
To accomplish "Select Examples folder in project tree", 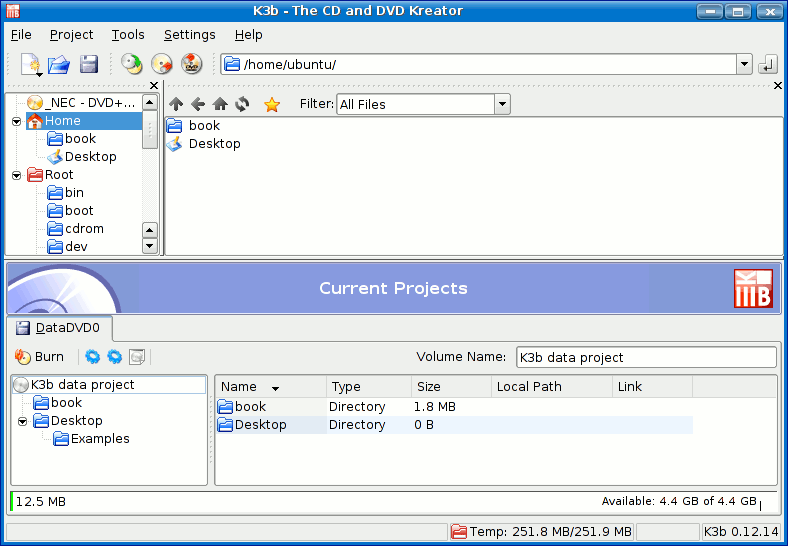I will pyautogui.click(x=91, y=439).
